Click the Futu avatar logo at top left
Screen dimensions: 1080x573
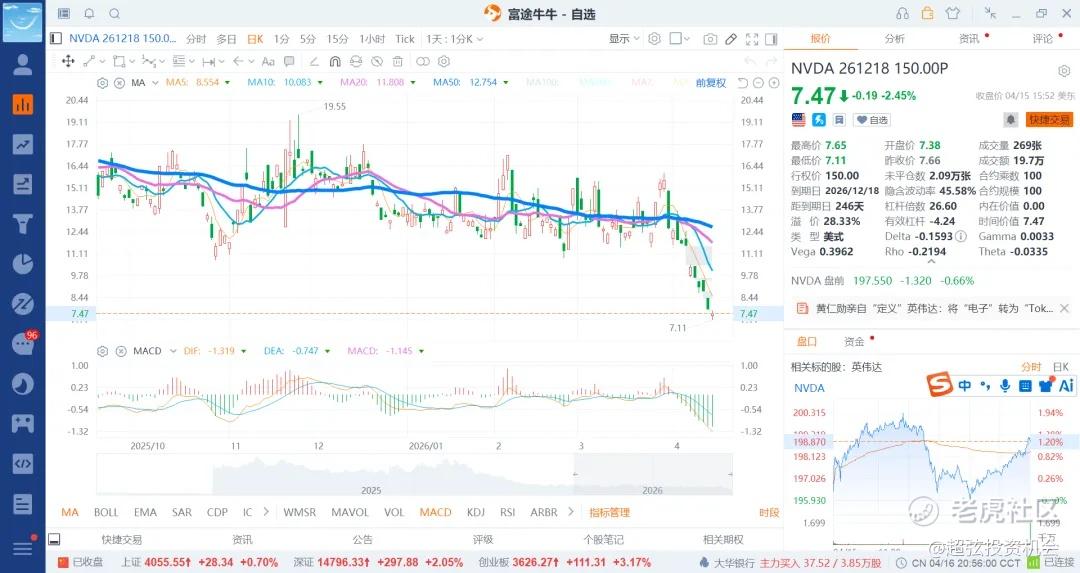(23, 21)
